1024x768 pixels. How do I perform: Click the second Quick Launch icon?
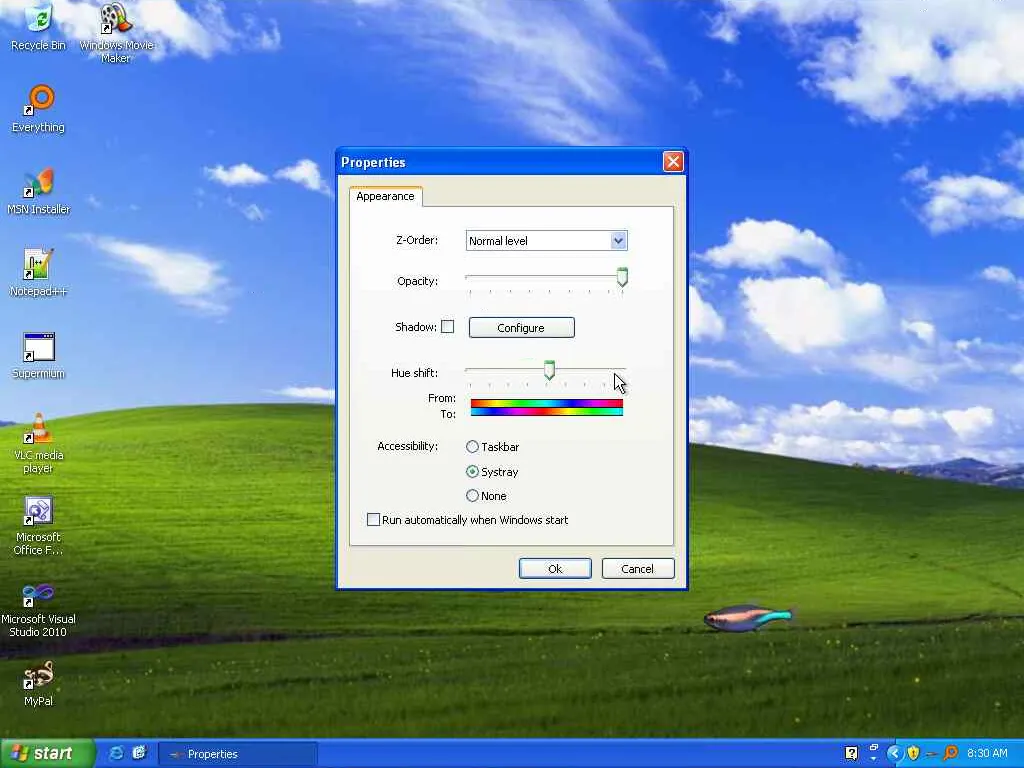(x=139, y=753)
